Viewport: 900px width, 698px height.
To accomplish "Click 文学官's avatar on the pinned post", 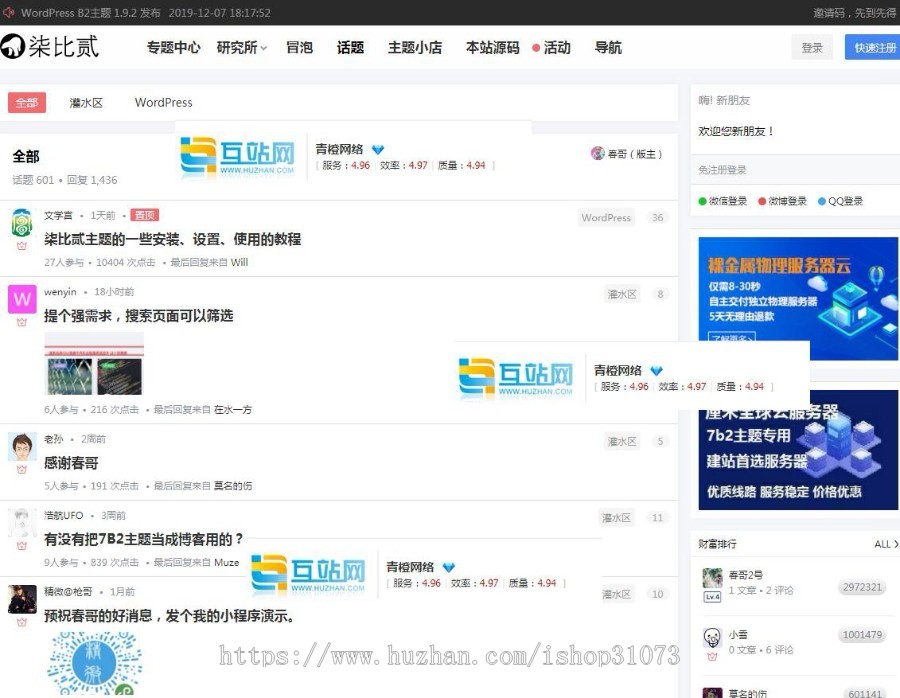I will (x=22, y=222).
